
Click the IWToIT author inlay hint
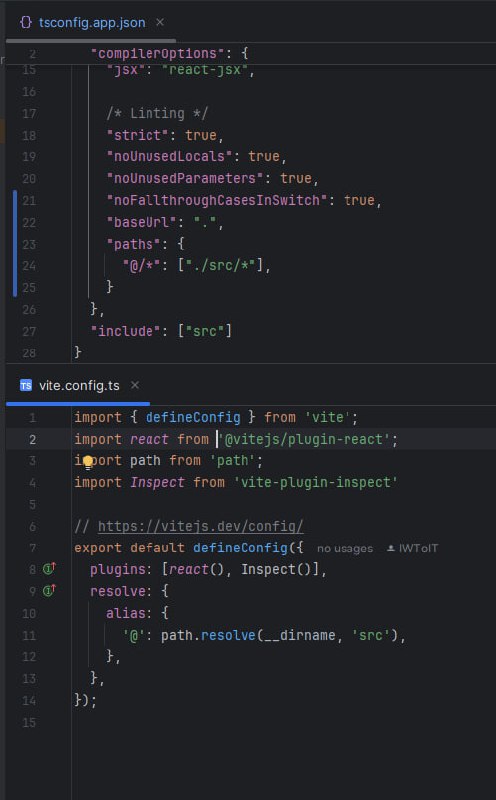[412, 548]
